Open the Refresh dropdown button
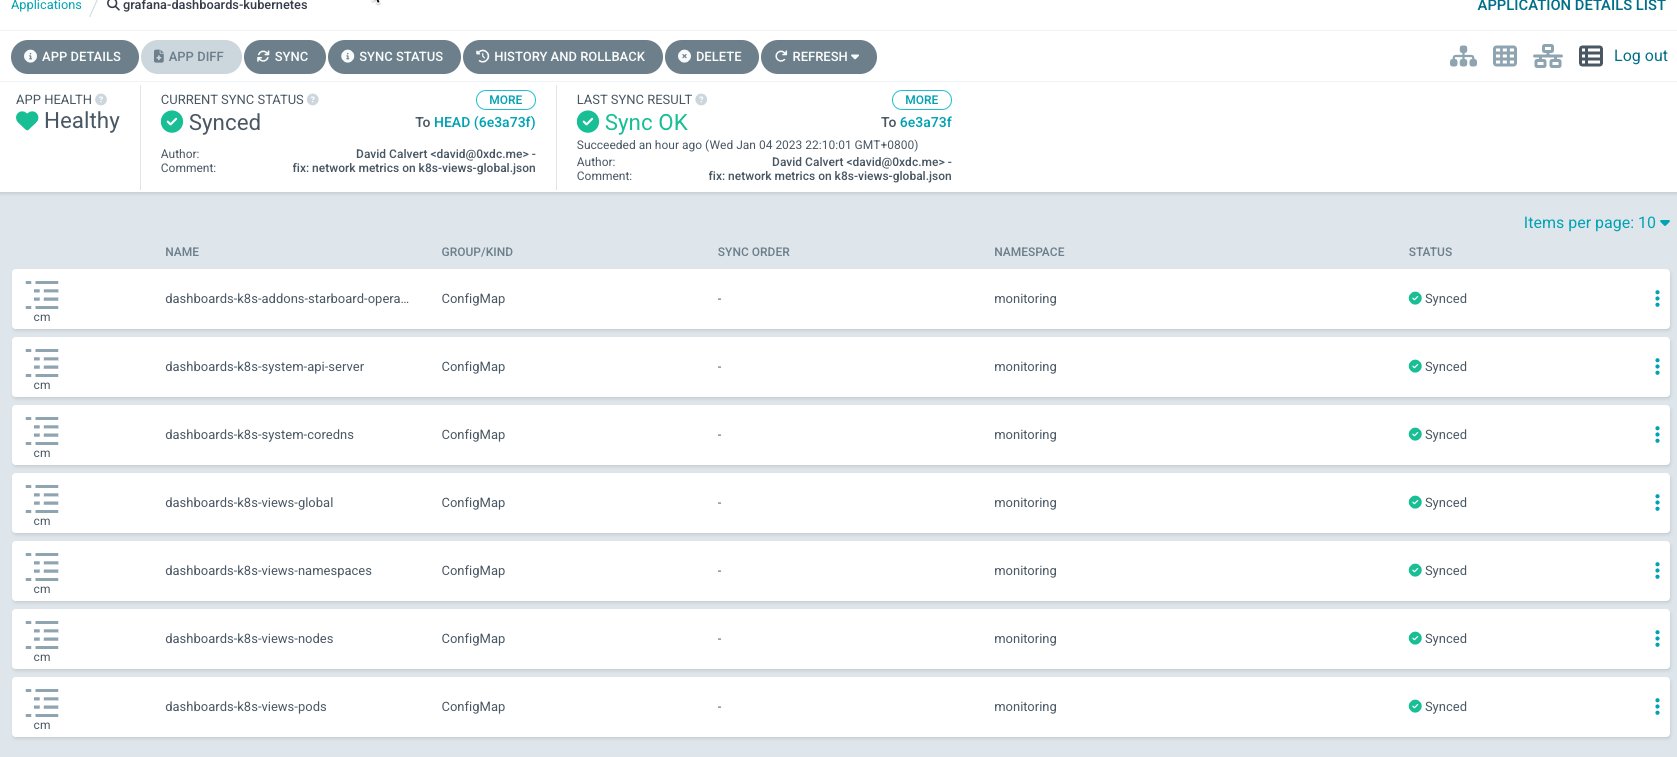This screenshot has width=1677, height=757. [818, 57]
